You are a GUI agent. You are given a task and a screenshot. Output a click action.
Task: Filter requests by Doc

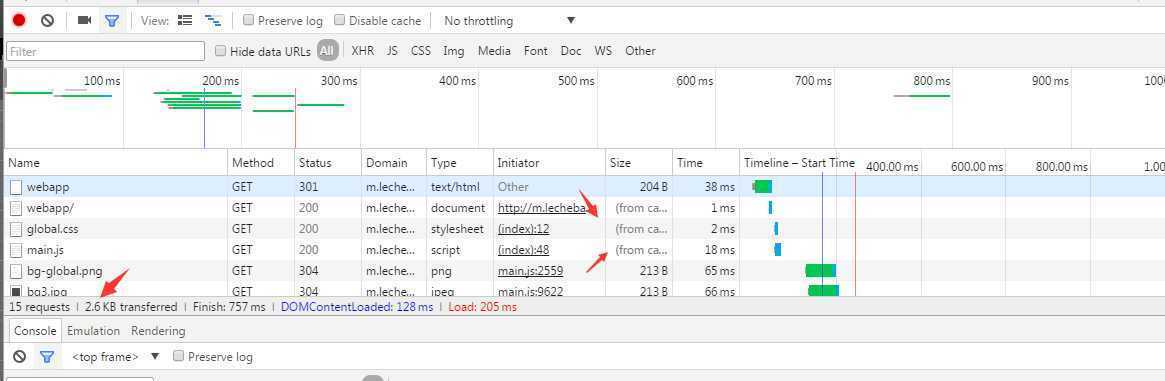click(571, 51)
